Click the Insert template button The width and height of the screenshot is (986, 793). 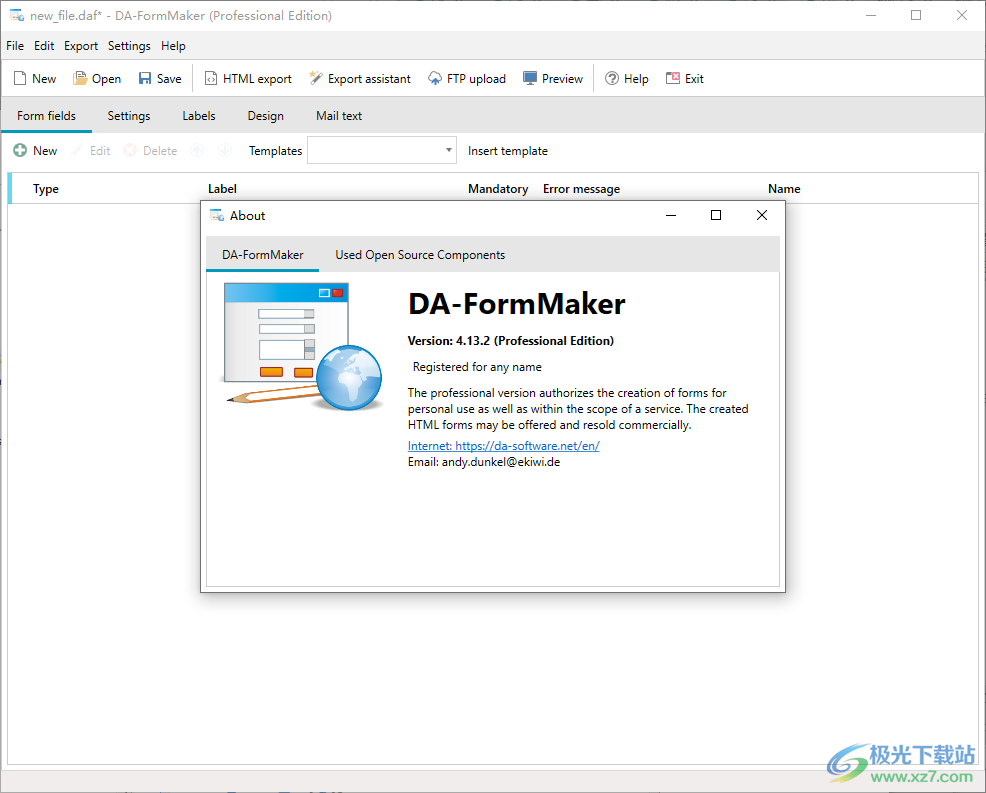click(x=507, y=150)
